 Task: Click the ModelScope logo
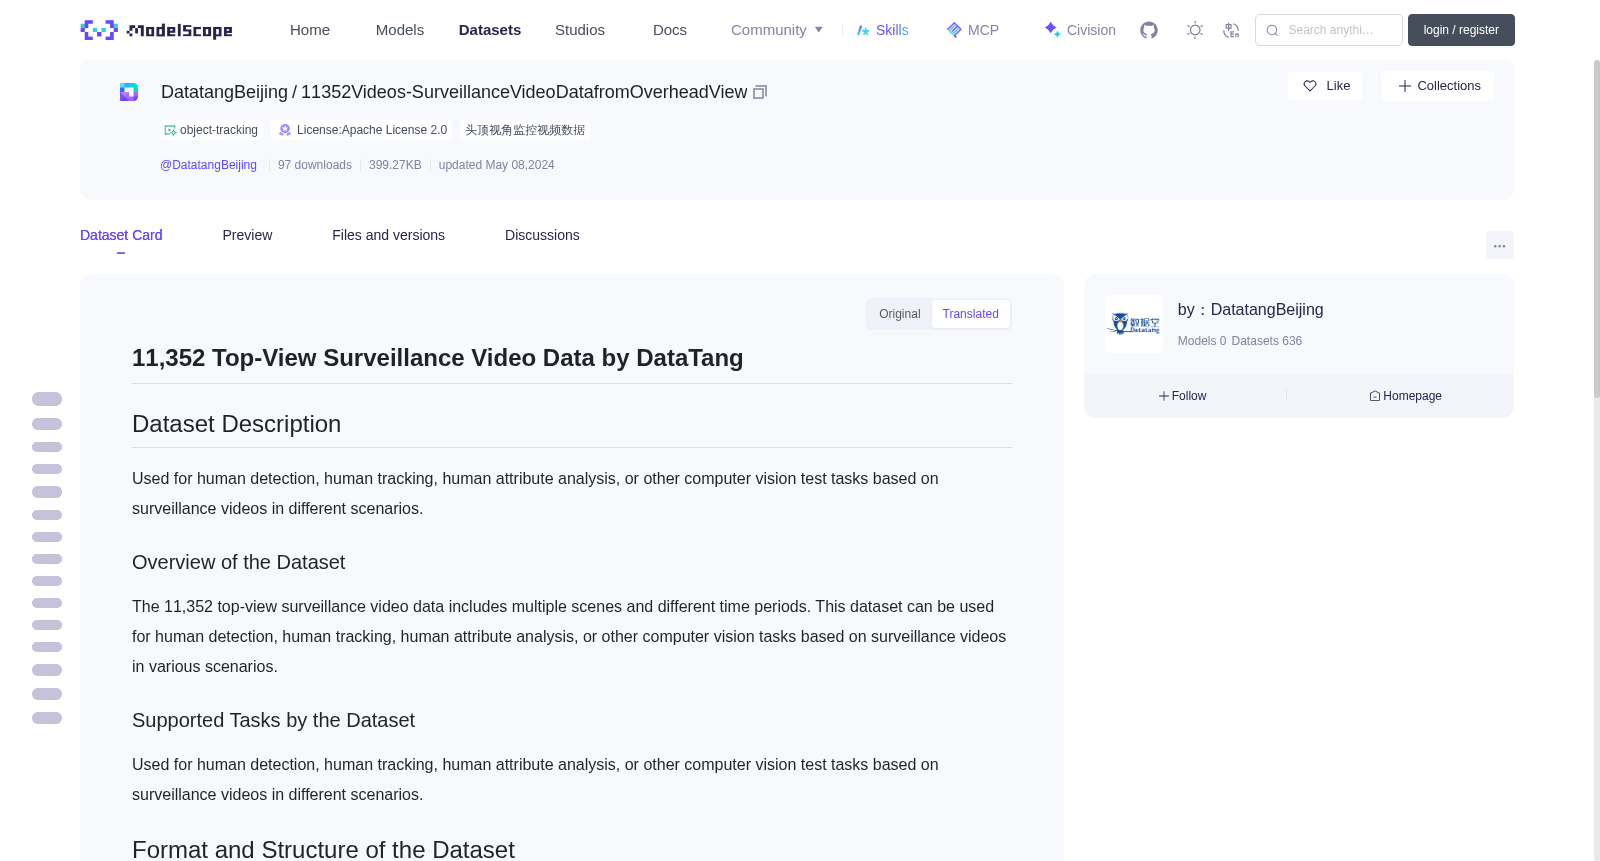coord(157,30)
